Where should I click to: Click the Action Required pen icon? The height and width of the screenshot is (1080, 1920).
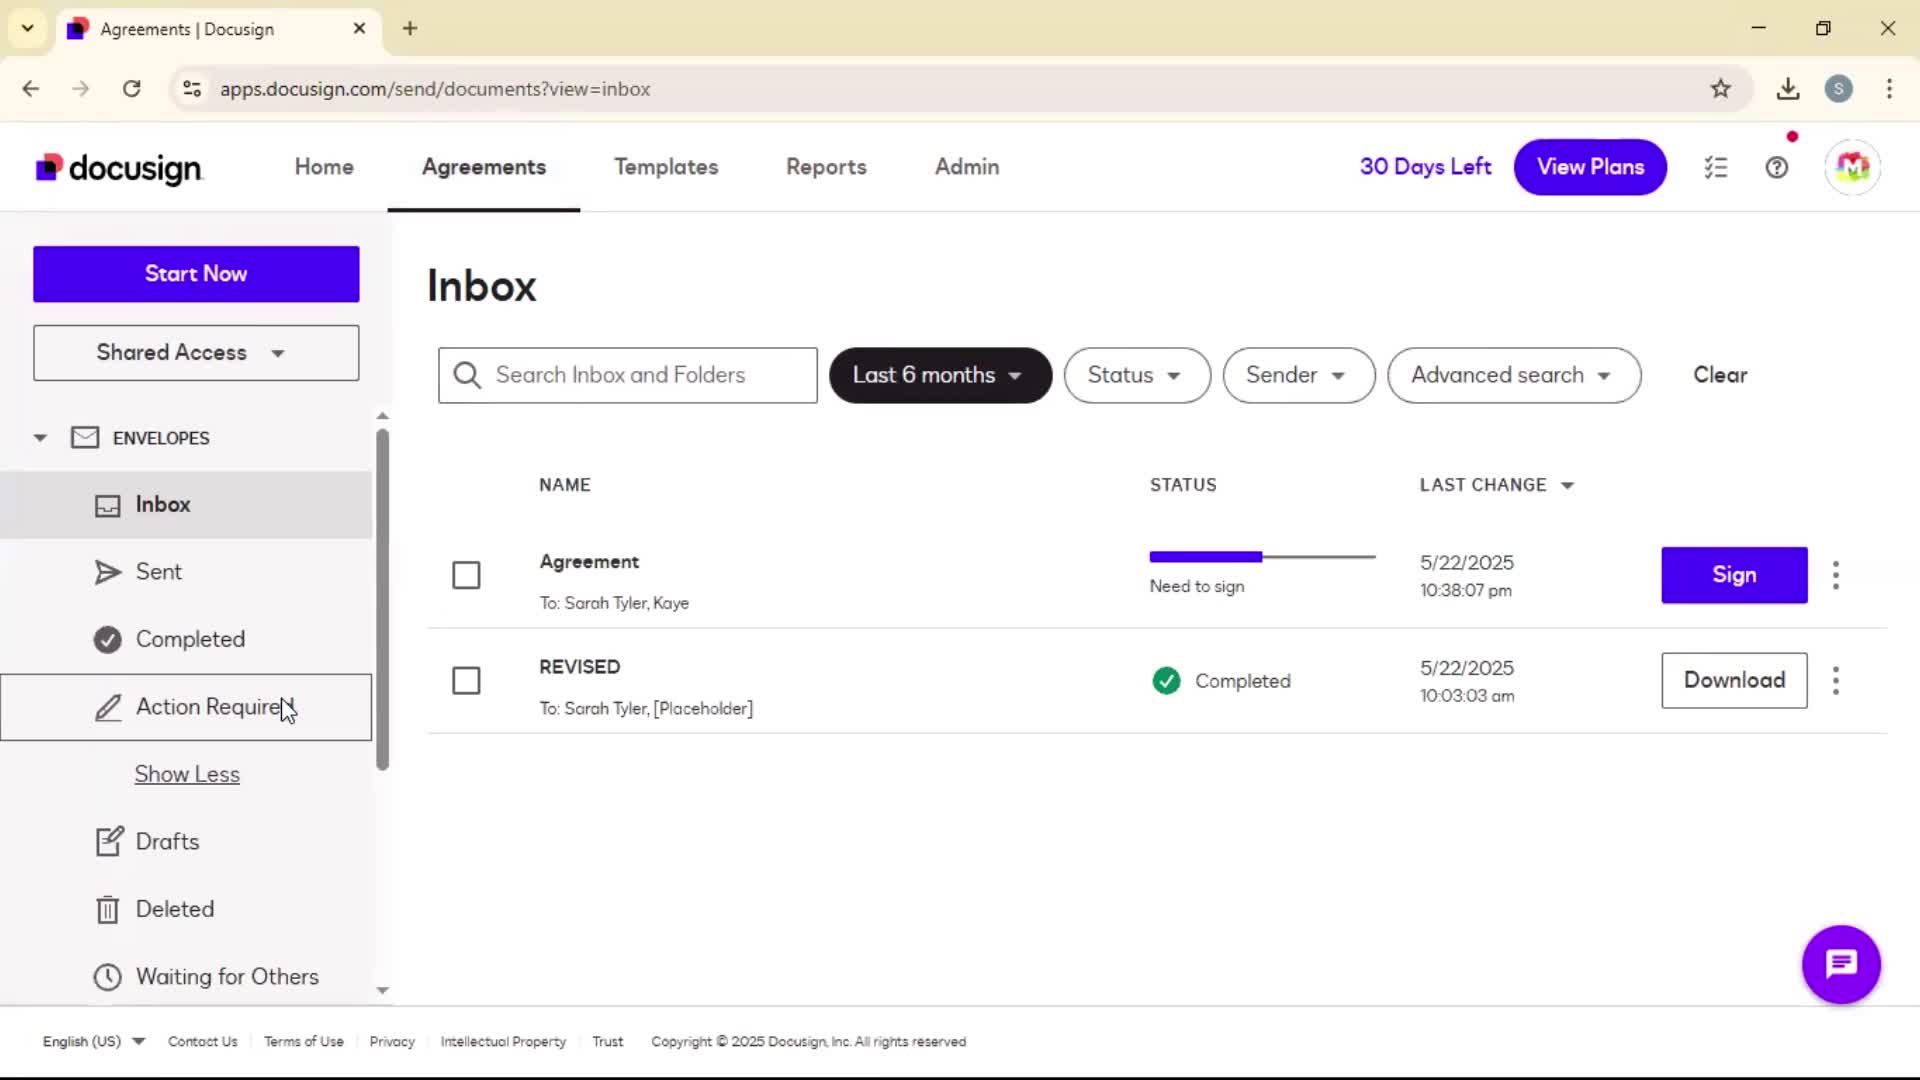click(107, 707)
